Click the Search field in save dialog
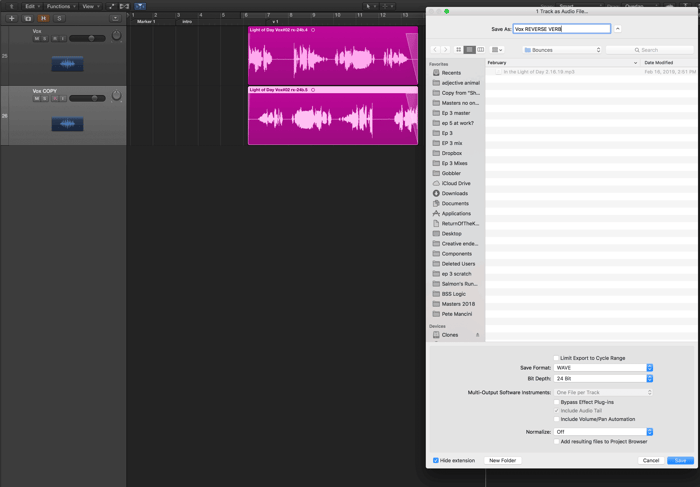The width and height of the screenshot is (700, 487). point(649,50)
